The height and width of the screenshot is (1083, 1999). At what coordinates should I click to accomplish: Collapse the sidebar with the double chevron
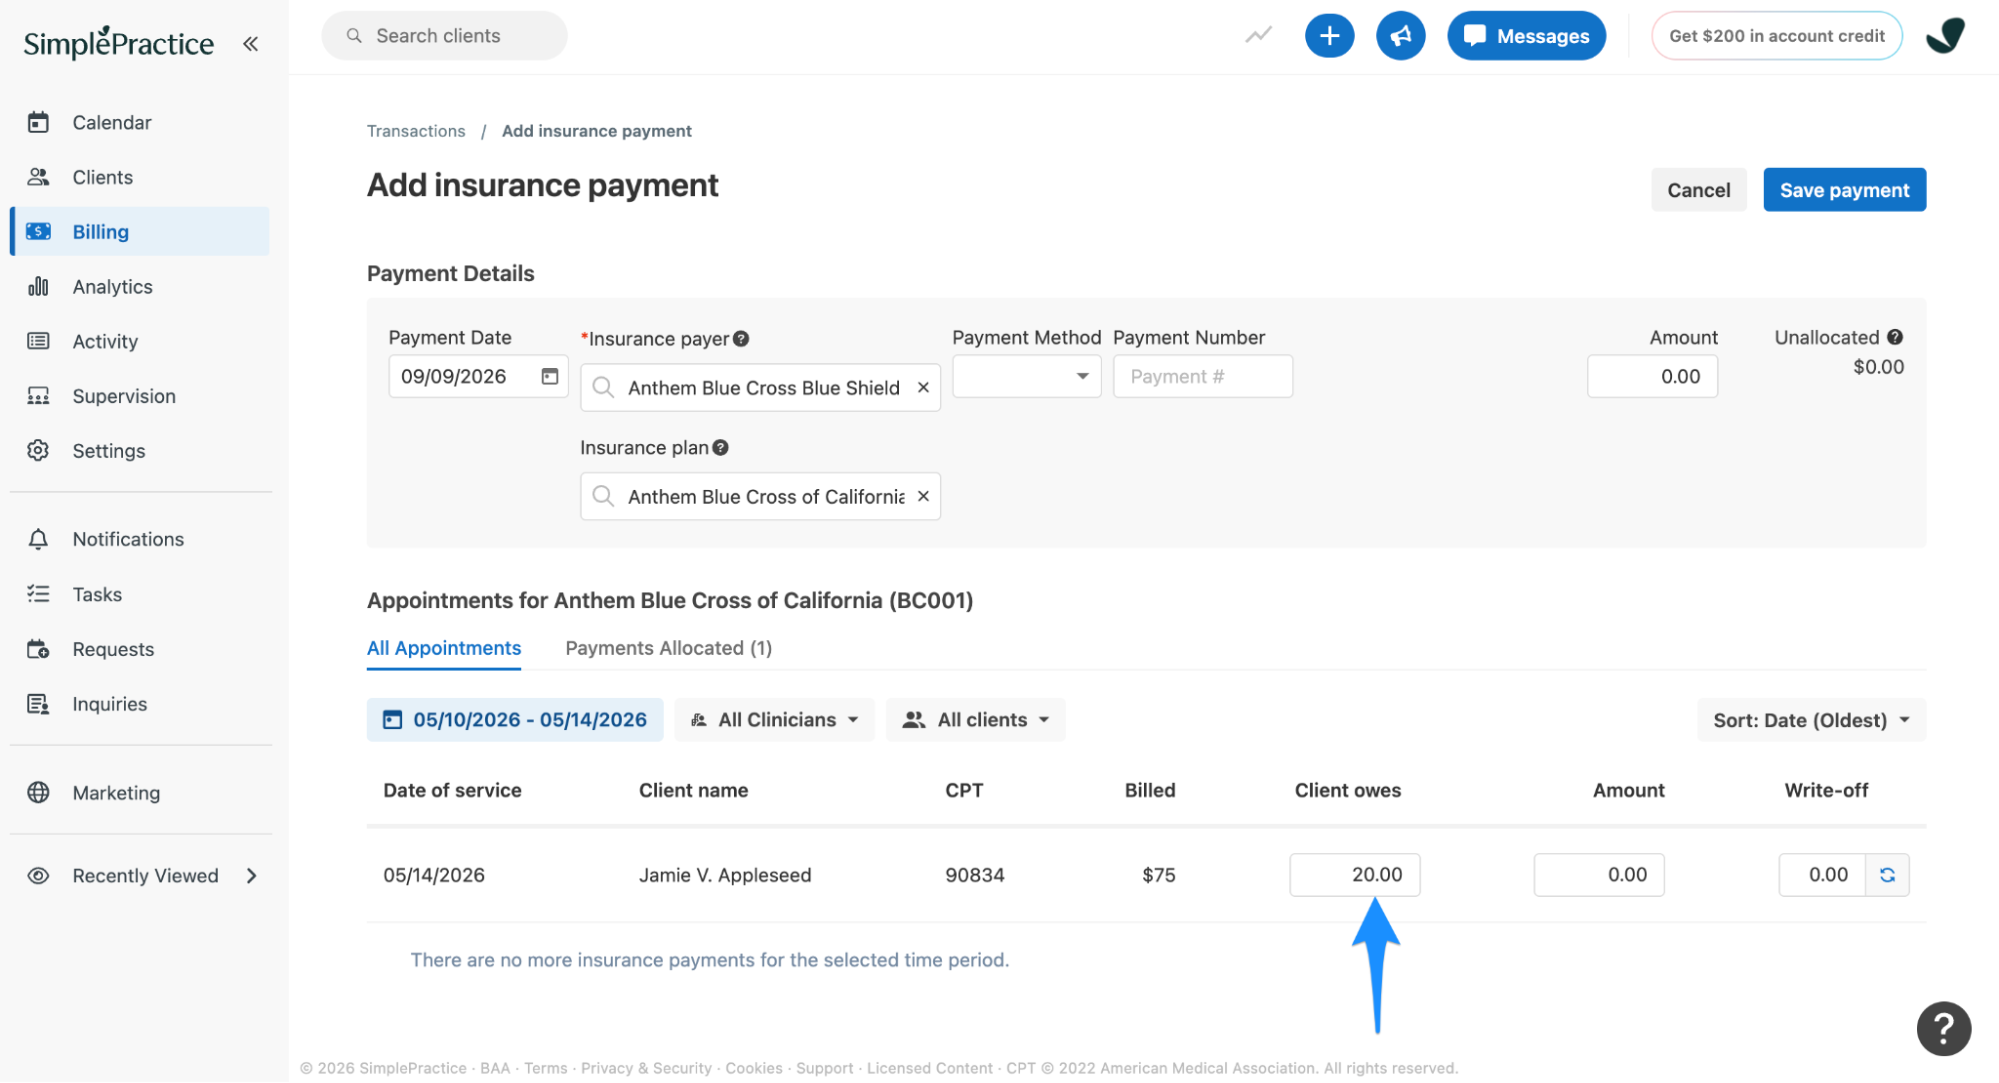click(x=250, y=43)
